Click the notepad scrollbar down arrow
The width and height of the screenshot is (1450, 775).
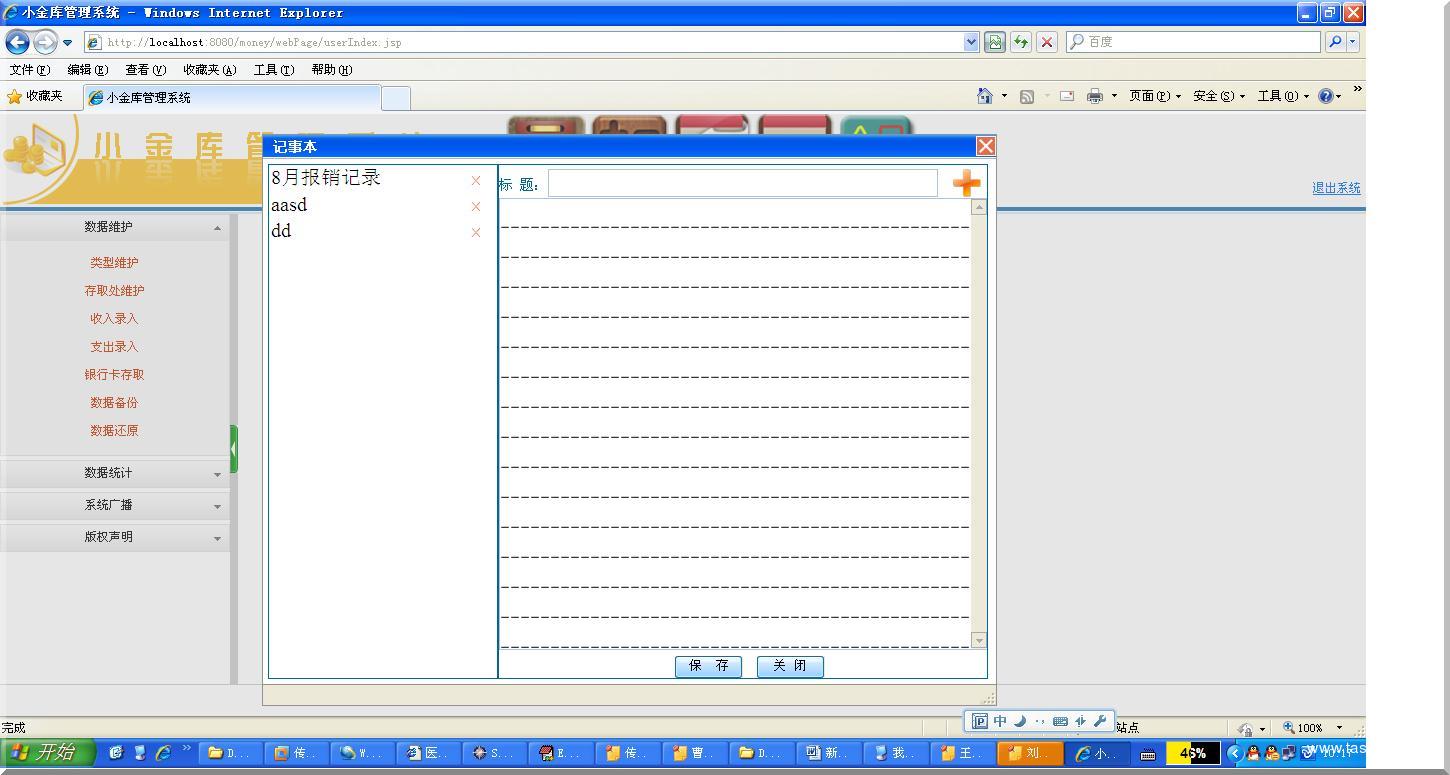pyautogui.click(x=979, y=640)
